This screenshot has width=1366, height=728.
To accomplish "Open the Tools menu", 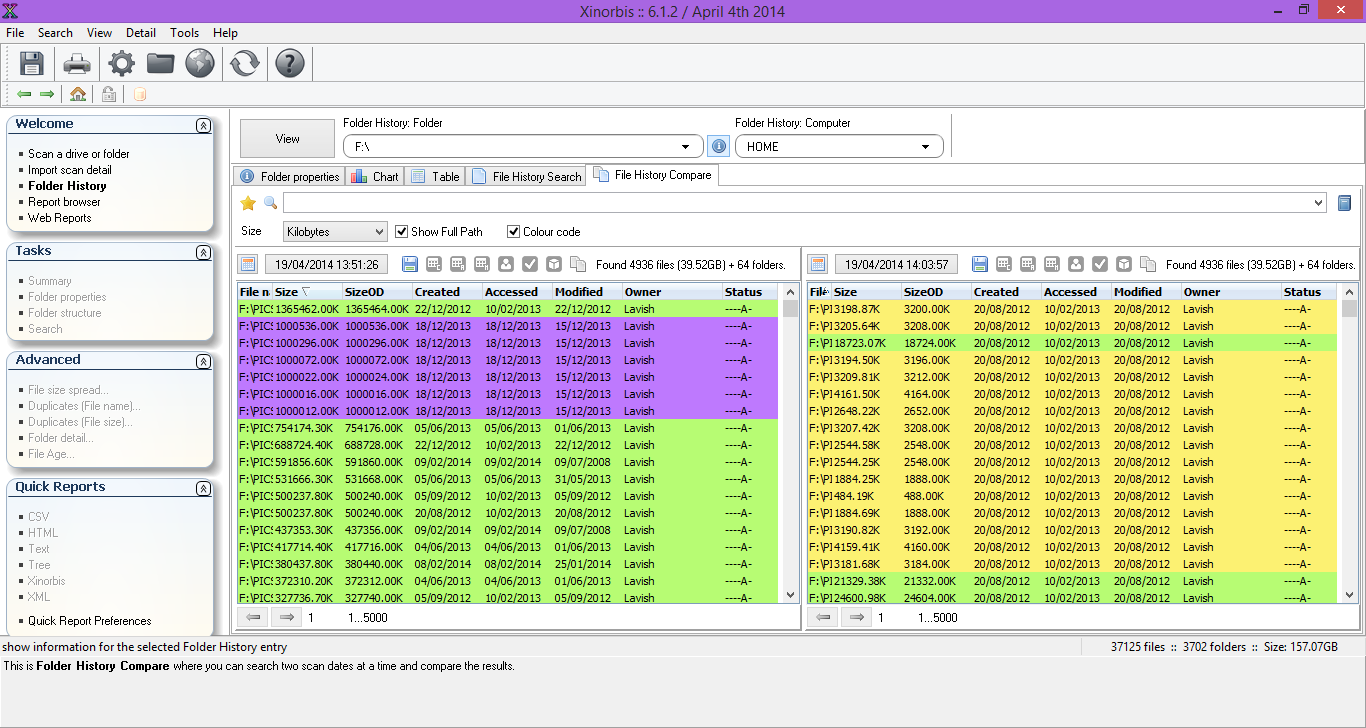I will tap(184, 33).
